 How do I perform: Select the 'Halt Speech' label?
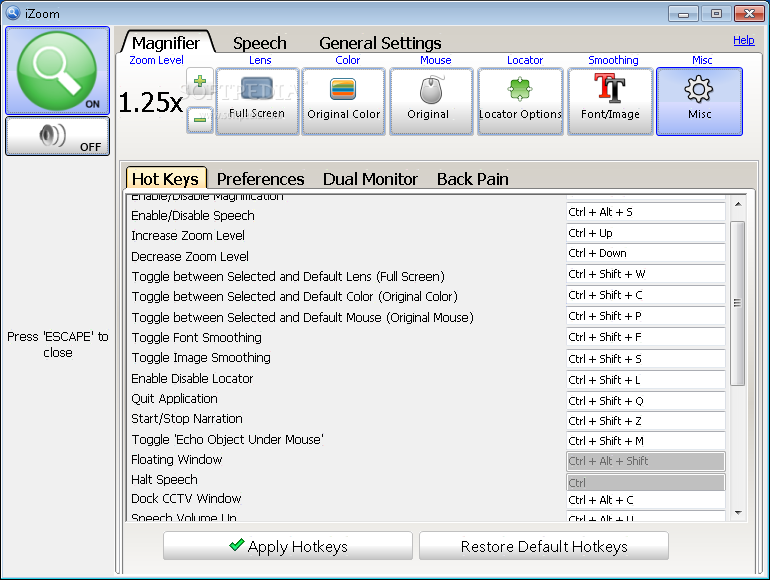(165, 479)
